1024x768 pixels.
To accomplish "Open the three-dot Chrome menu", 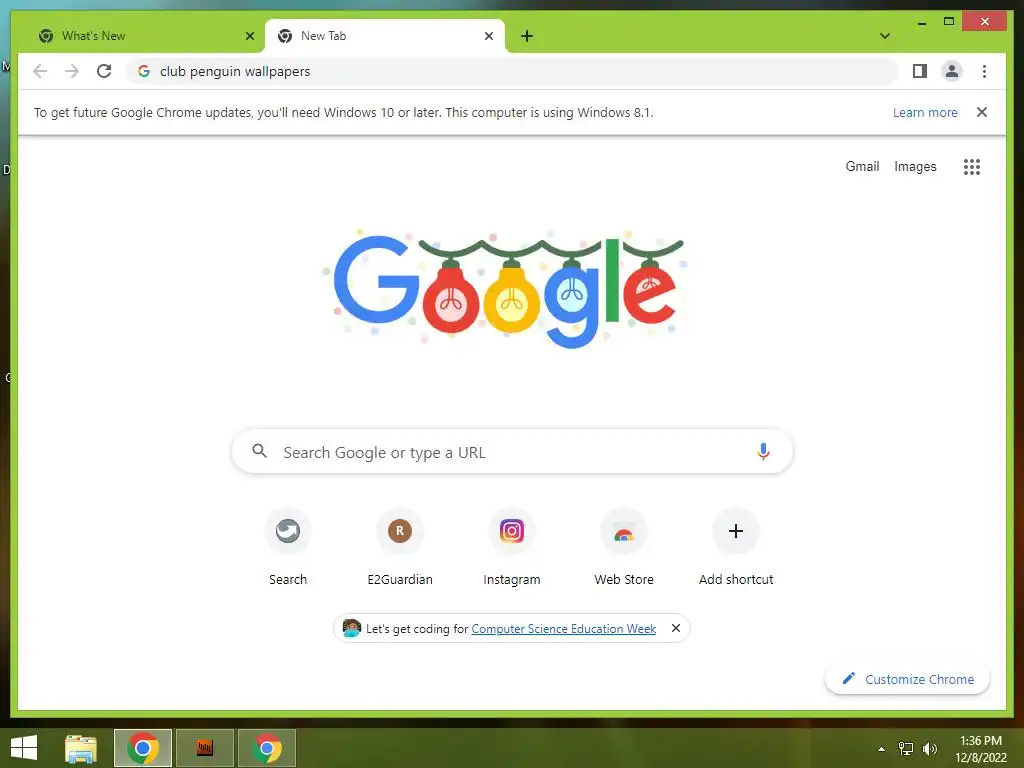I will click(x=984, y=71).
